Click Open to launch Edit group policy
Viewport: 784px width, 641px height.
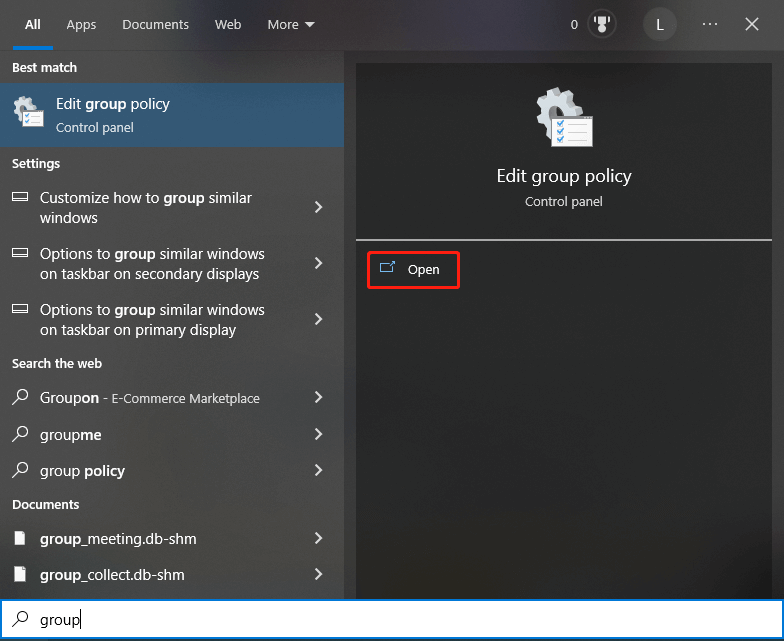coord(414,270)
